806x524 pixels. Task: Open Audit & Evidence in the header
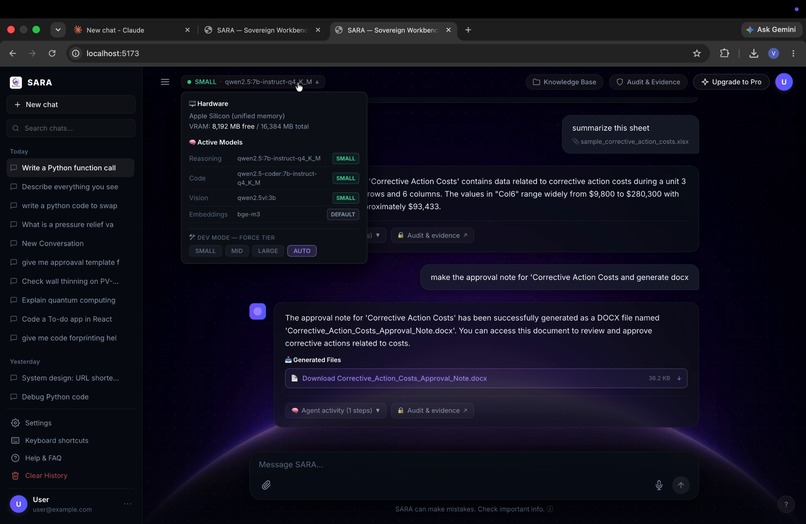648,82
